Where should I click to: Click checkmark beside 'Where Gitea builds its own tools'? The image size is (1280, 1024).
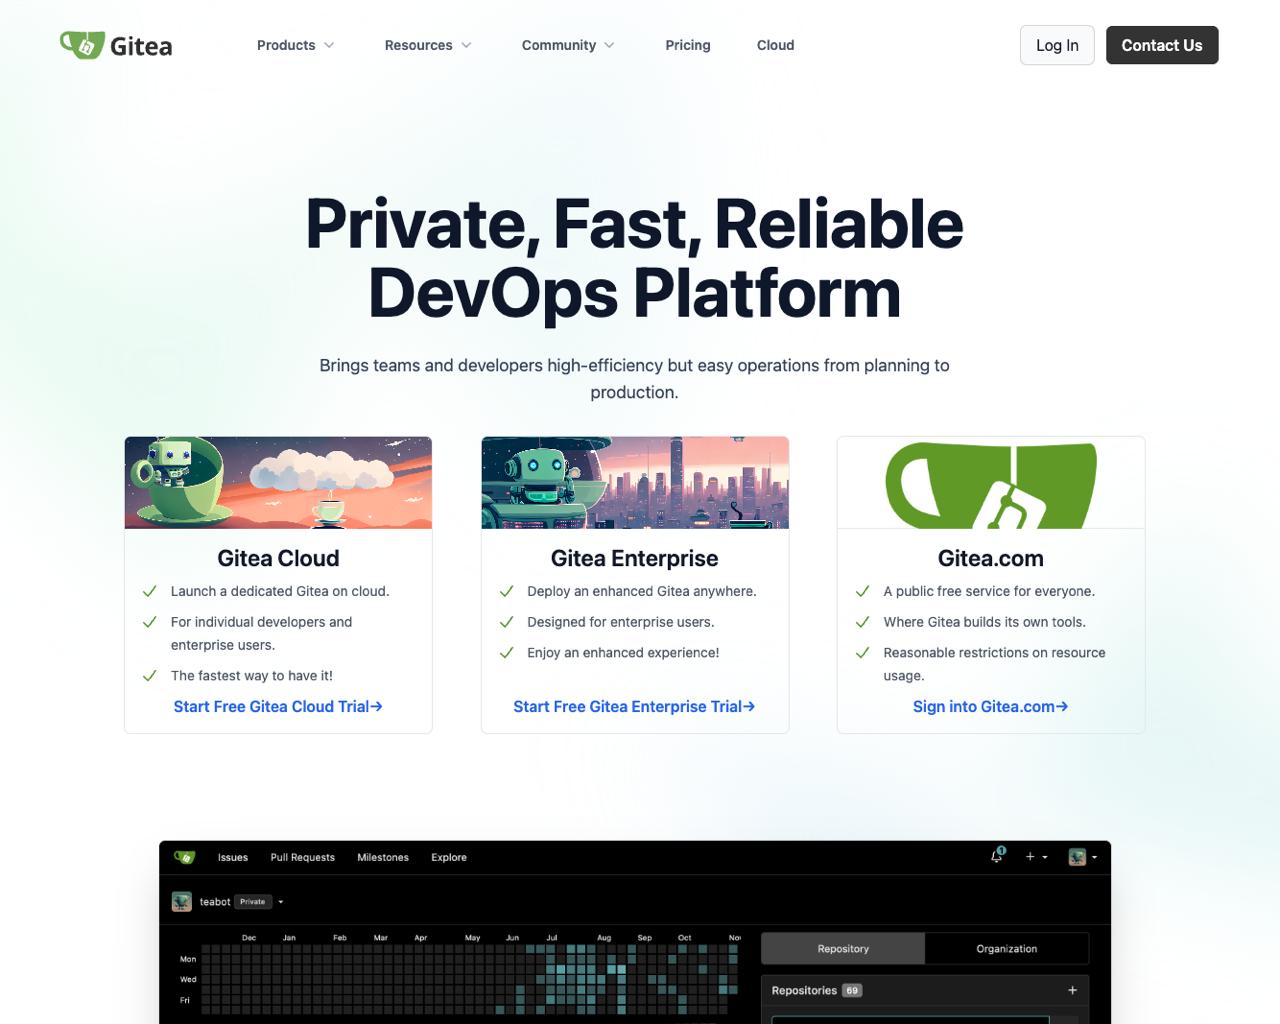click(862, 622)
